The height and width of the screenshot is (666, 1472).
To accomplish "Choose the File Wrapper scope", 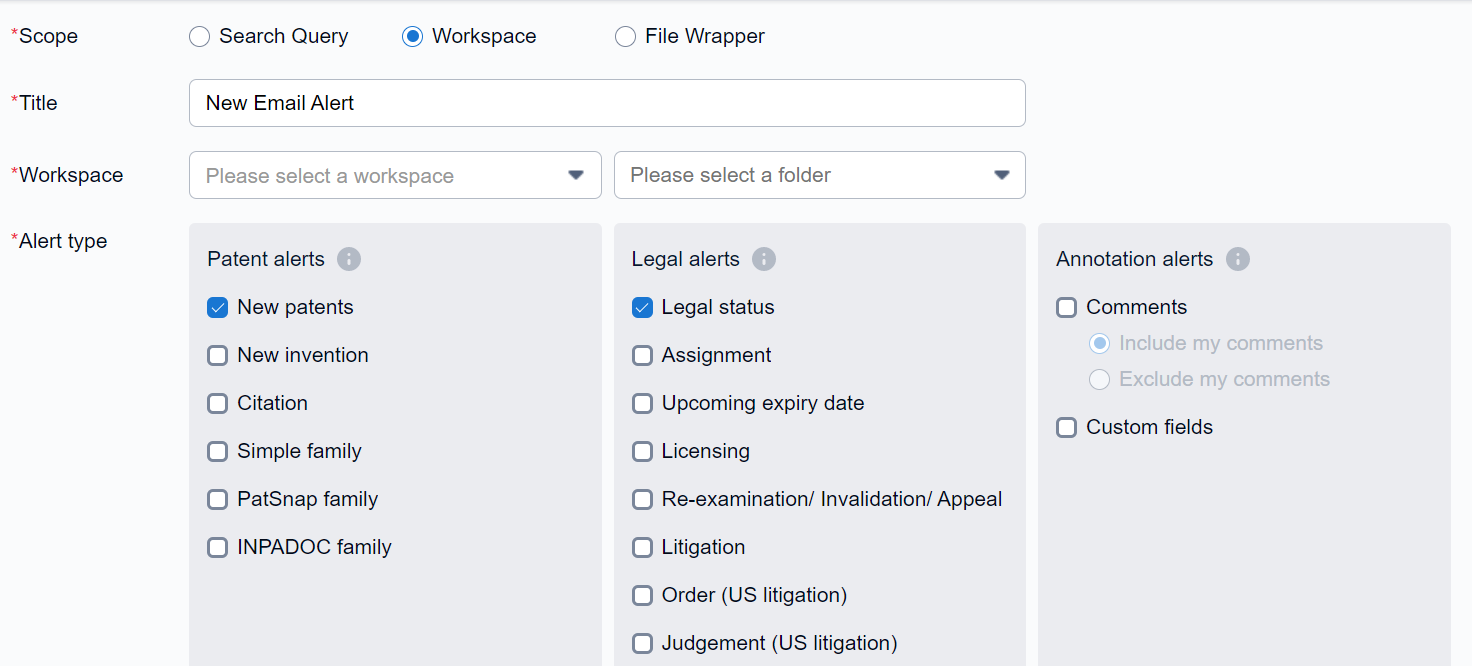I will [x=625, y=37].
